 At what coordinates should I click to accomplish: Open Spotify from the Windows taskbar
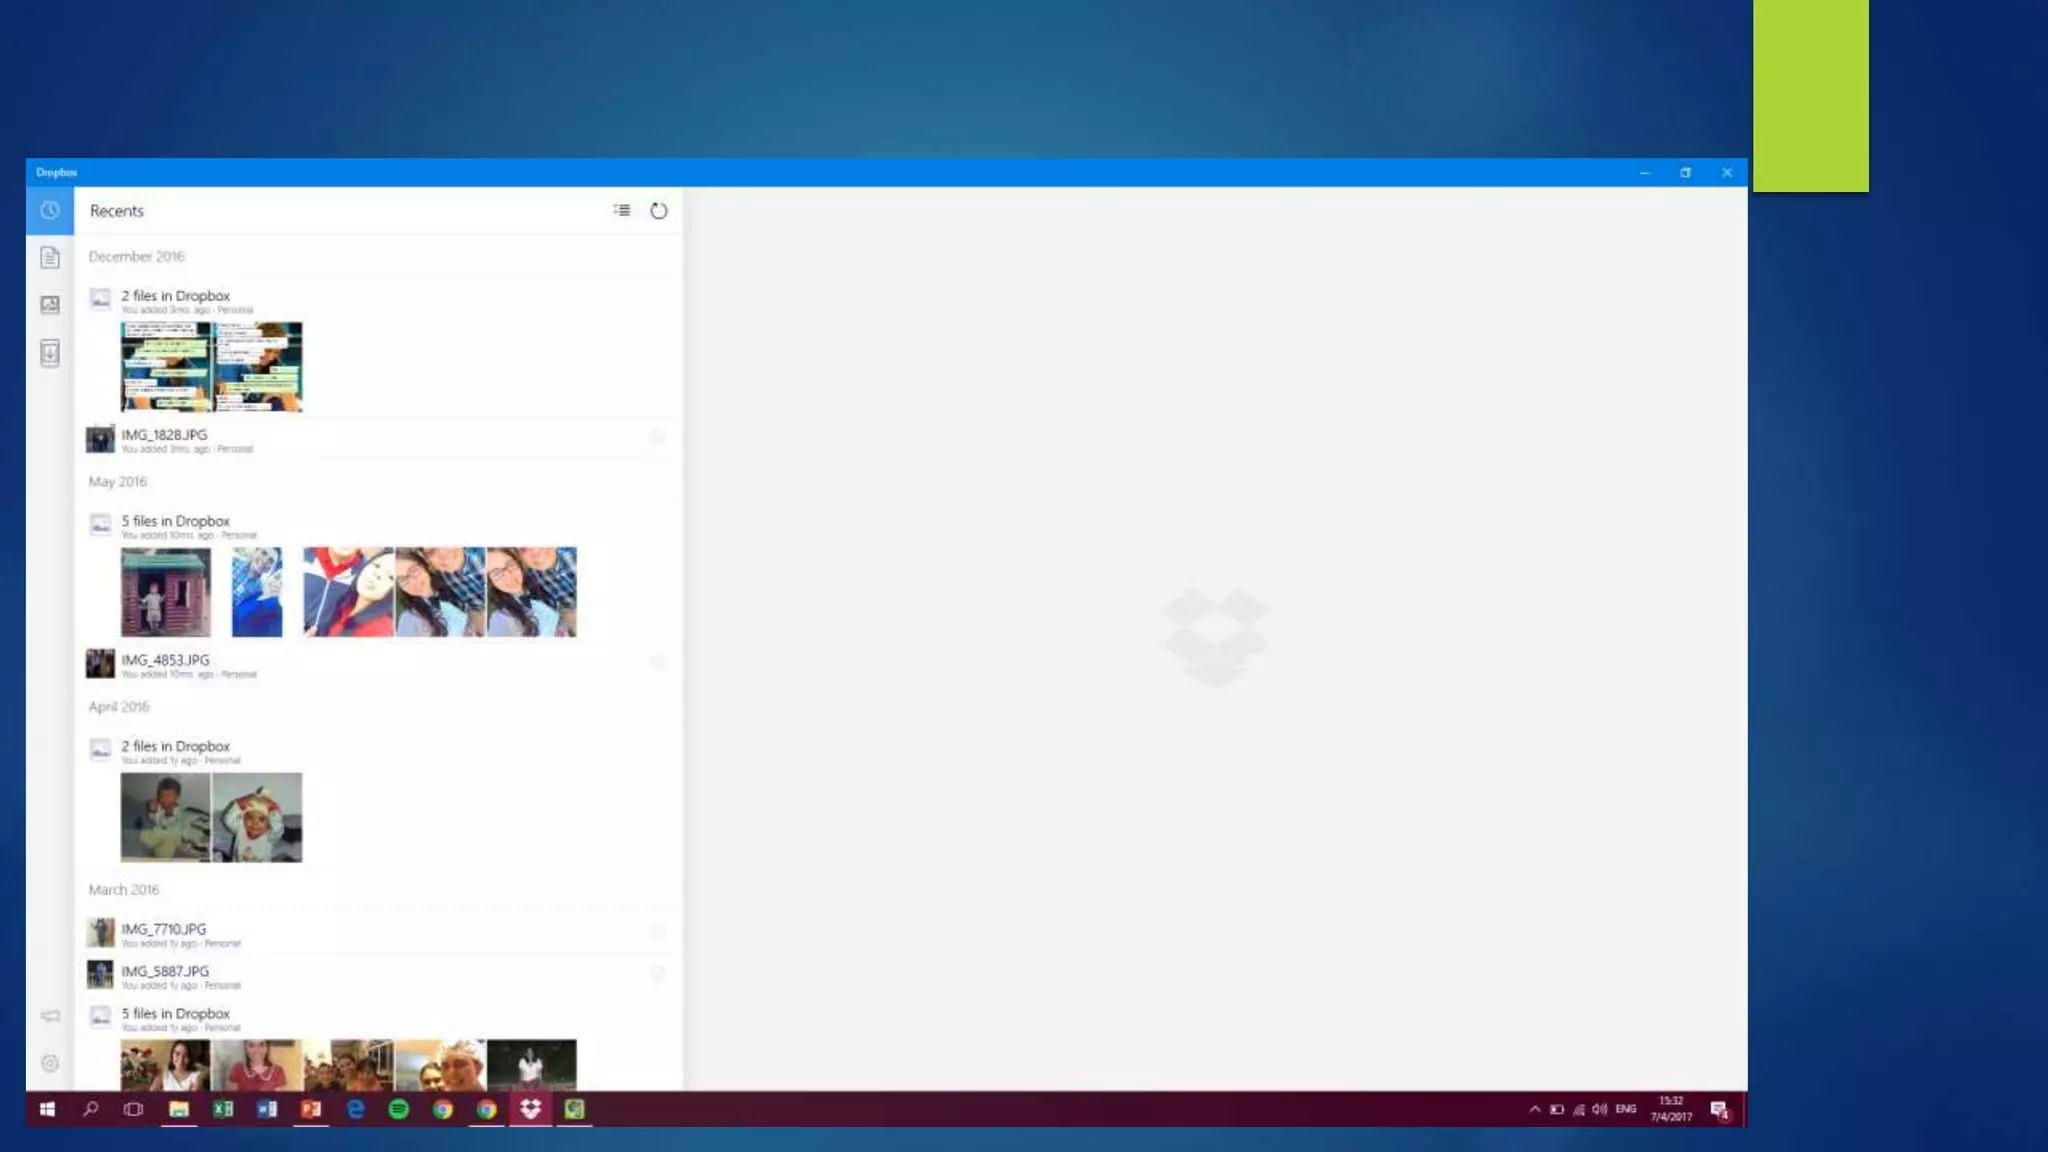pyautogui.click(x=398, y=1109)
